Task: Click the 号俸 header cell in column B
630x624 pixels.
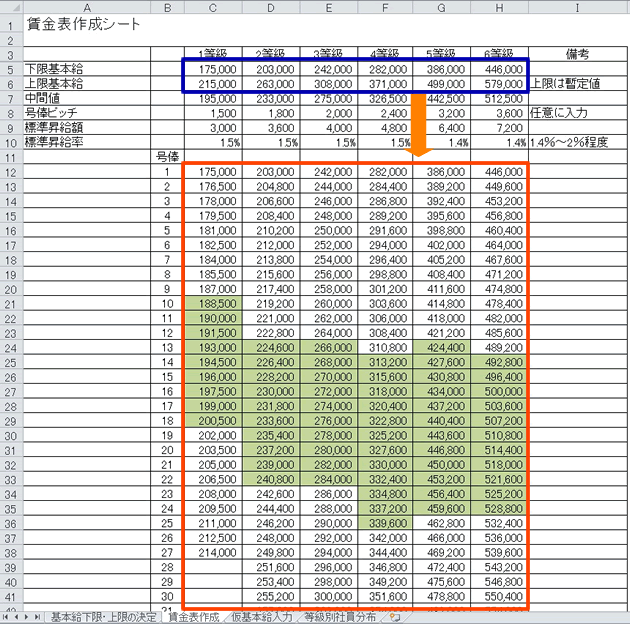Action: tap(168, 157)
